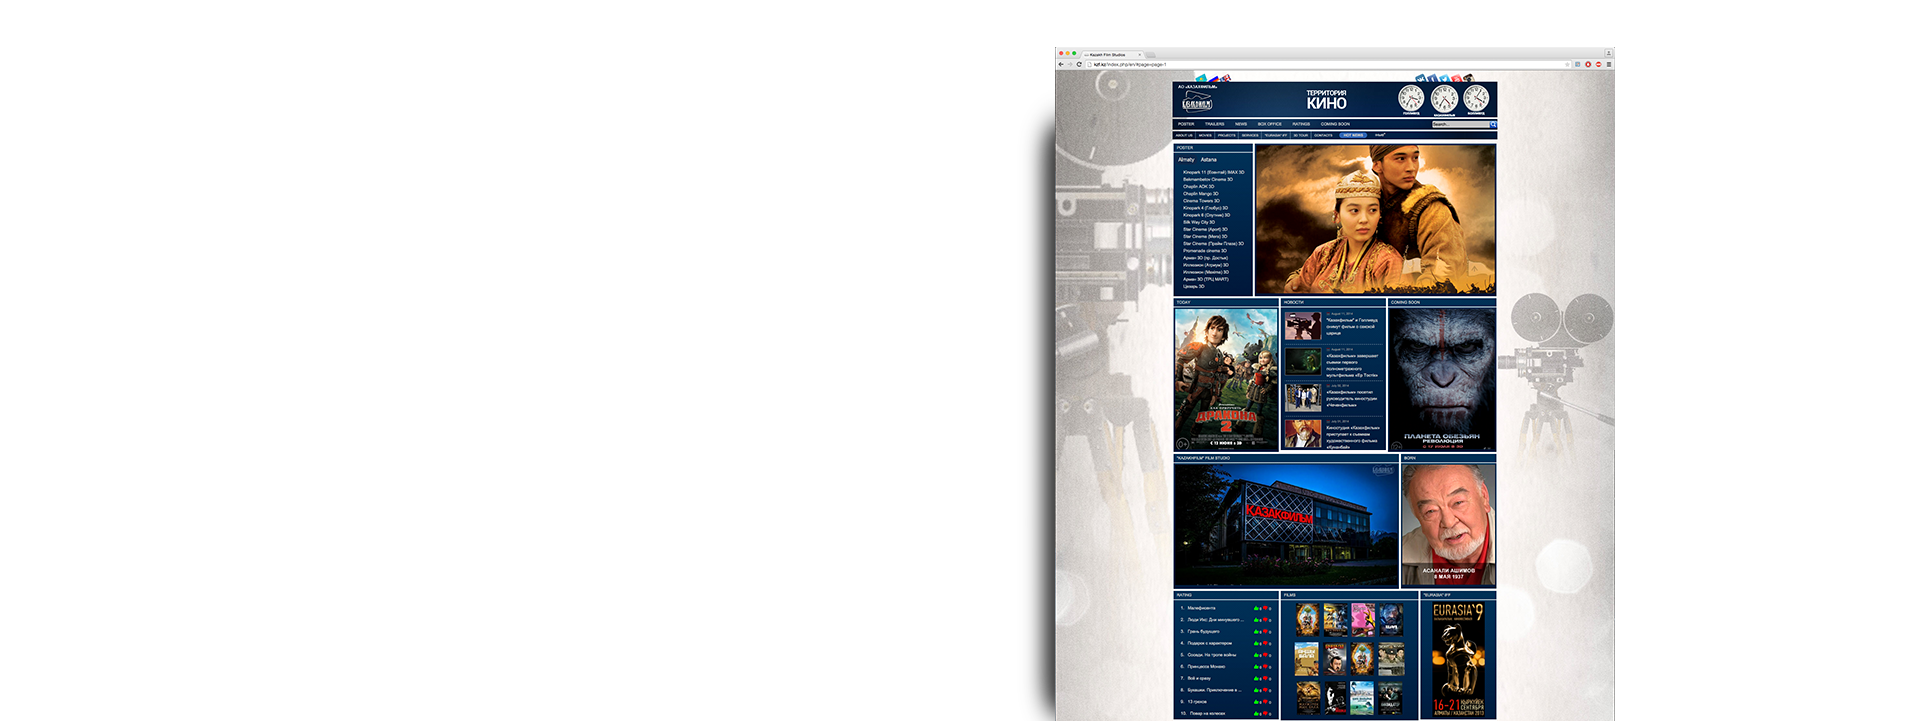
Task: Click the Eurasia 9 festival poster
Action: coord(1458,660)
